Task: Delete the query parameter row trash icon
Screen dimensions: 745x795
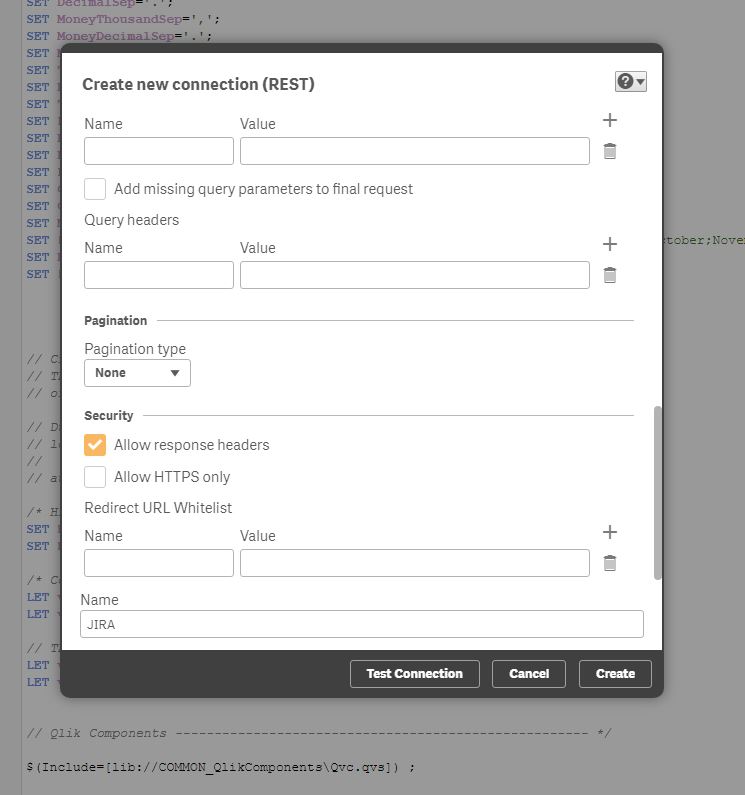Action: (610, 151)
